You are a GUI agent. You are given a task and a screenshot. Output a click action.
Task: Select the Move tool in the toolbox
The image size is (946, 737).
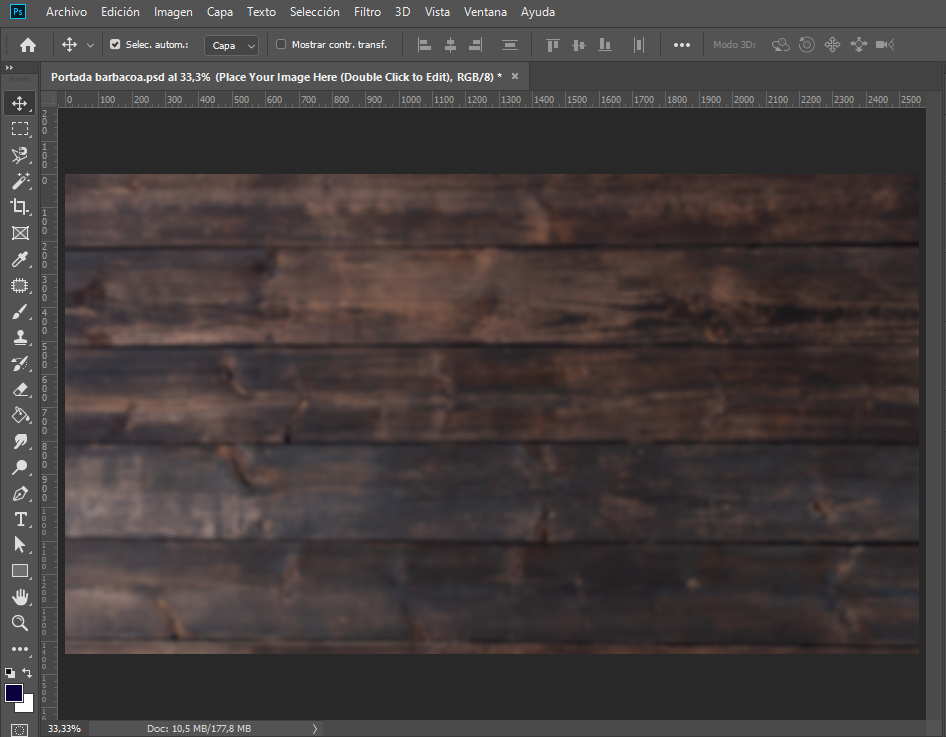[19, 103]
